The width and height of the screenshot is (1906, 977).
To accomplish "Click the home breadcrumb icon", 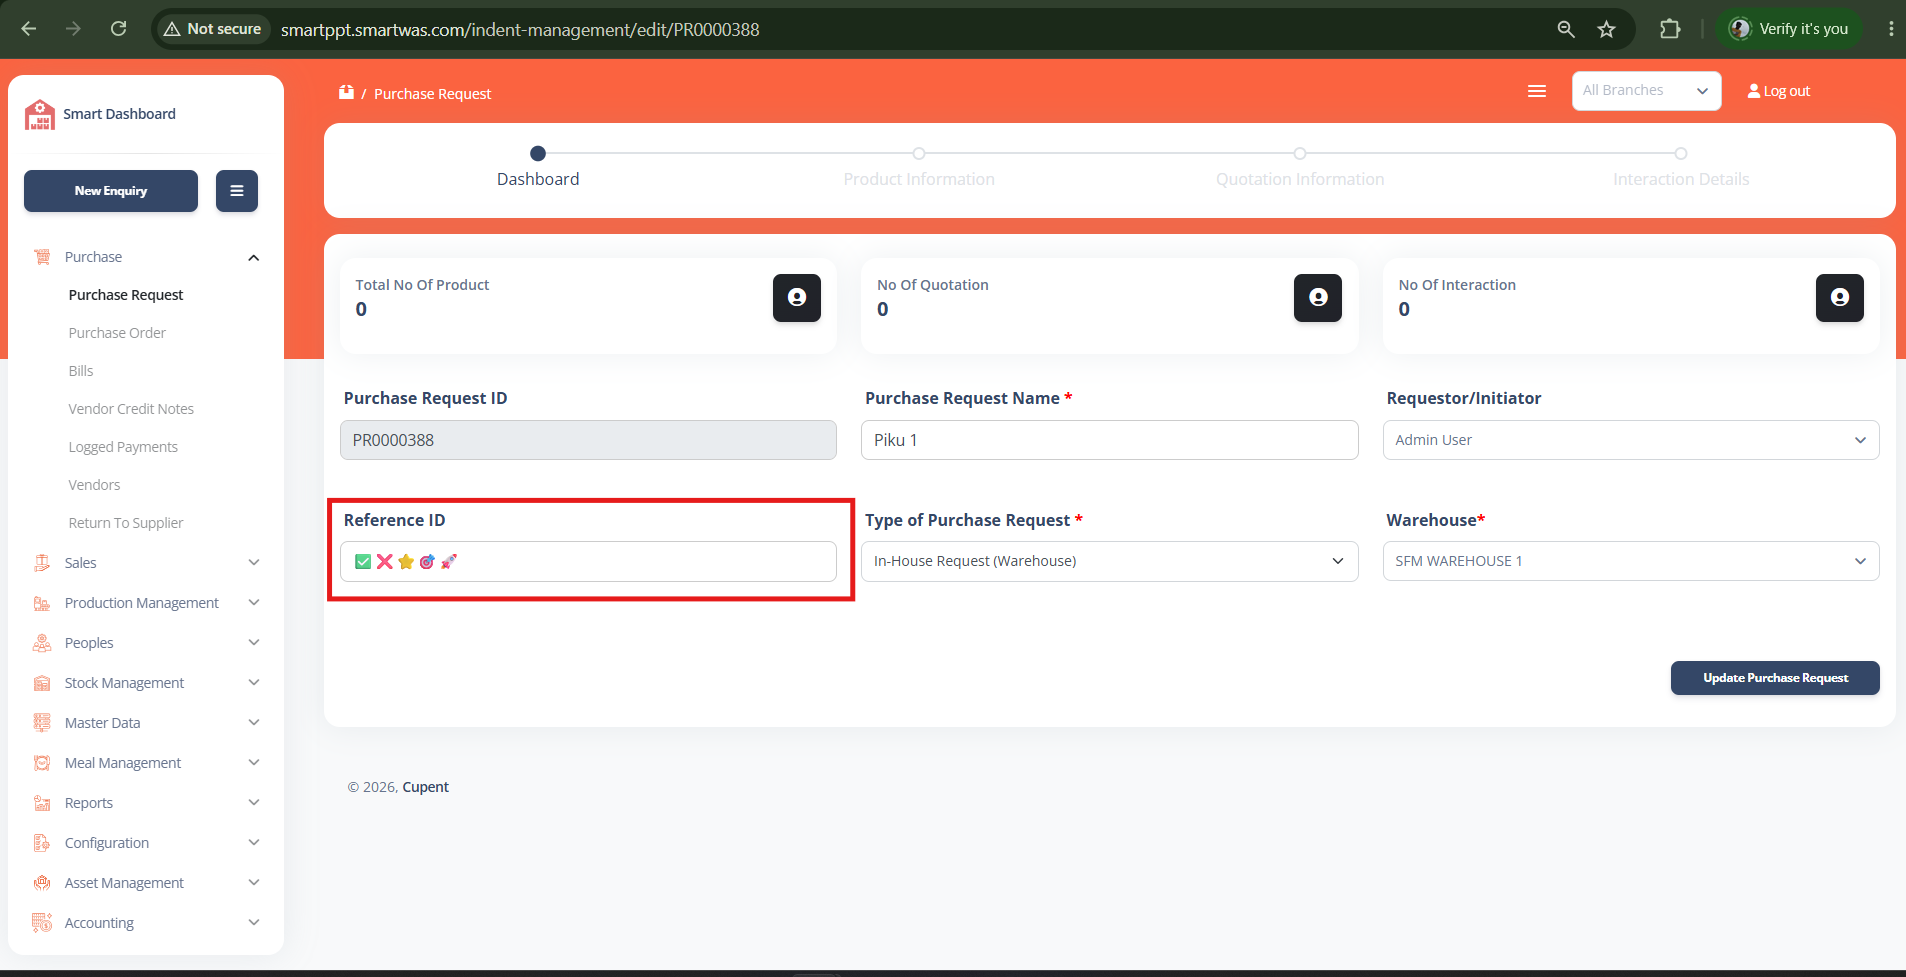I will click(346, 92).
